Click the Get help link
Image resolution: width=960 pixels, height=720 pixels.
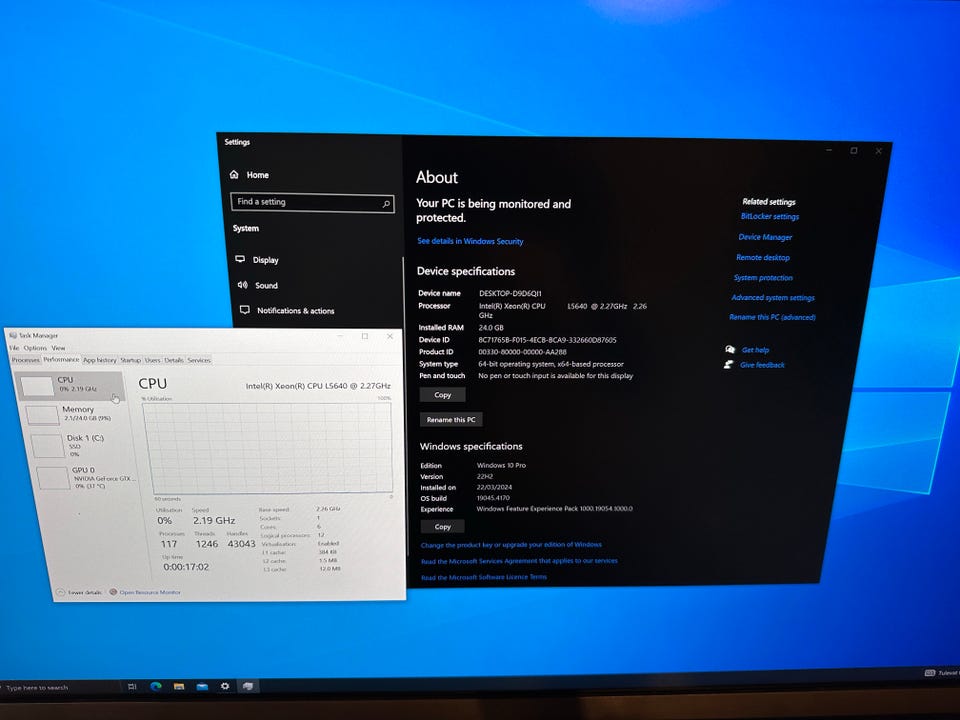click(755, 350)
